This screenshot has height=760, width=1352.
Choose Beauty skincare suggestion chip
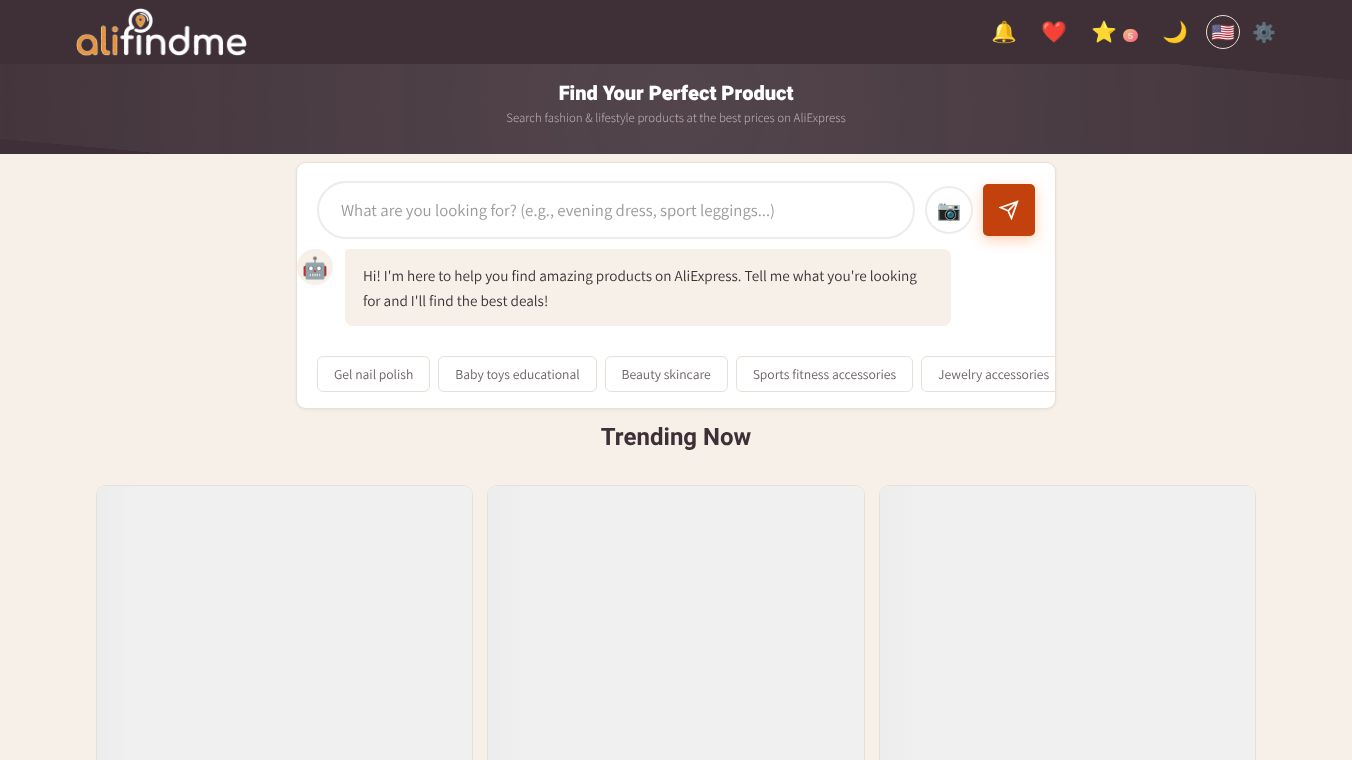(x=666, y=374)
